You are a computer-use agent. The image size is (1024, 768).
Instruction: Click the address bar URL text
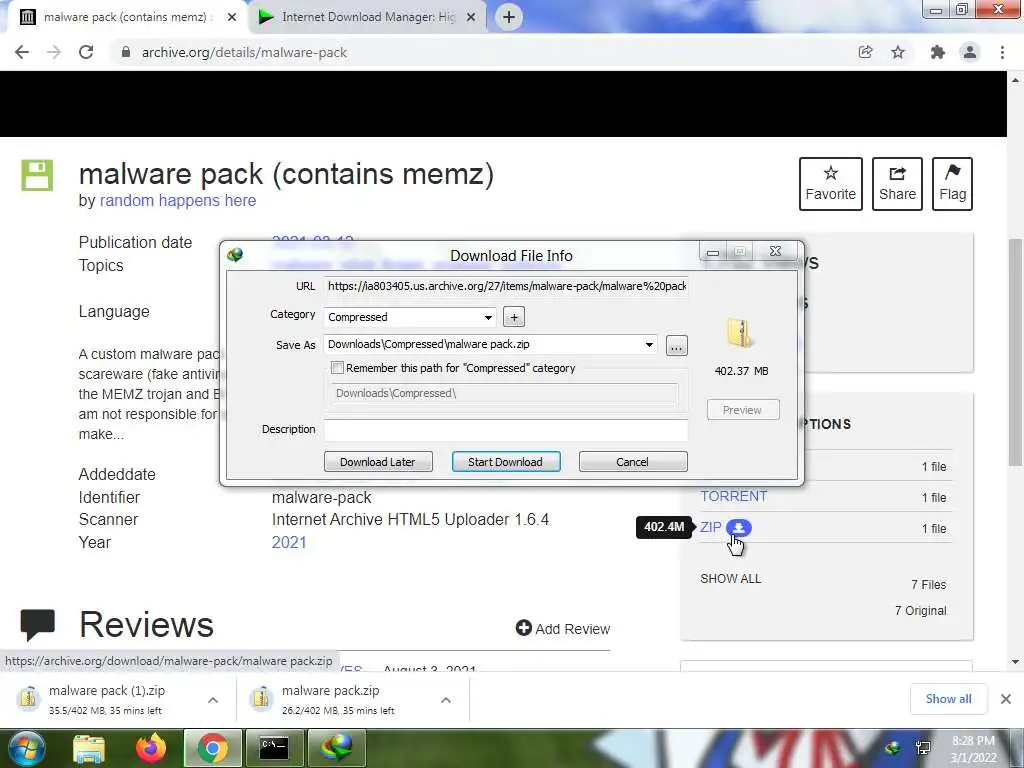(244, 52)
